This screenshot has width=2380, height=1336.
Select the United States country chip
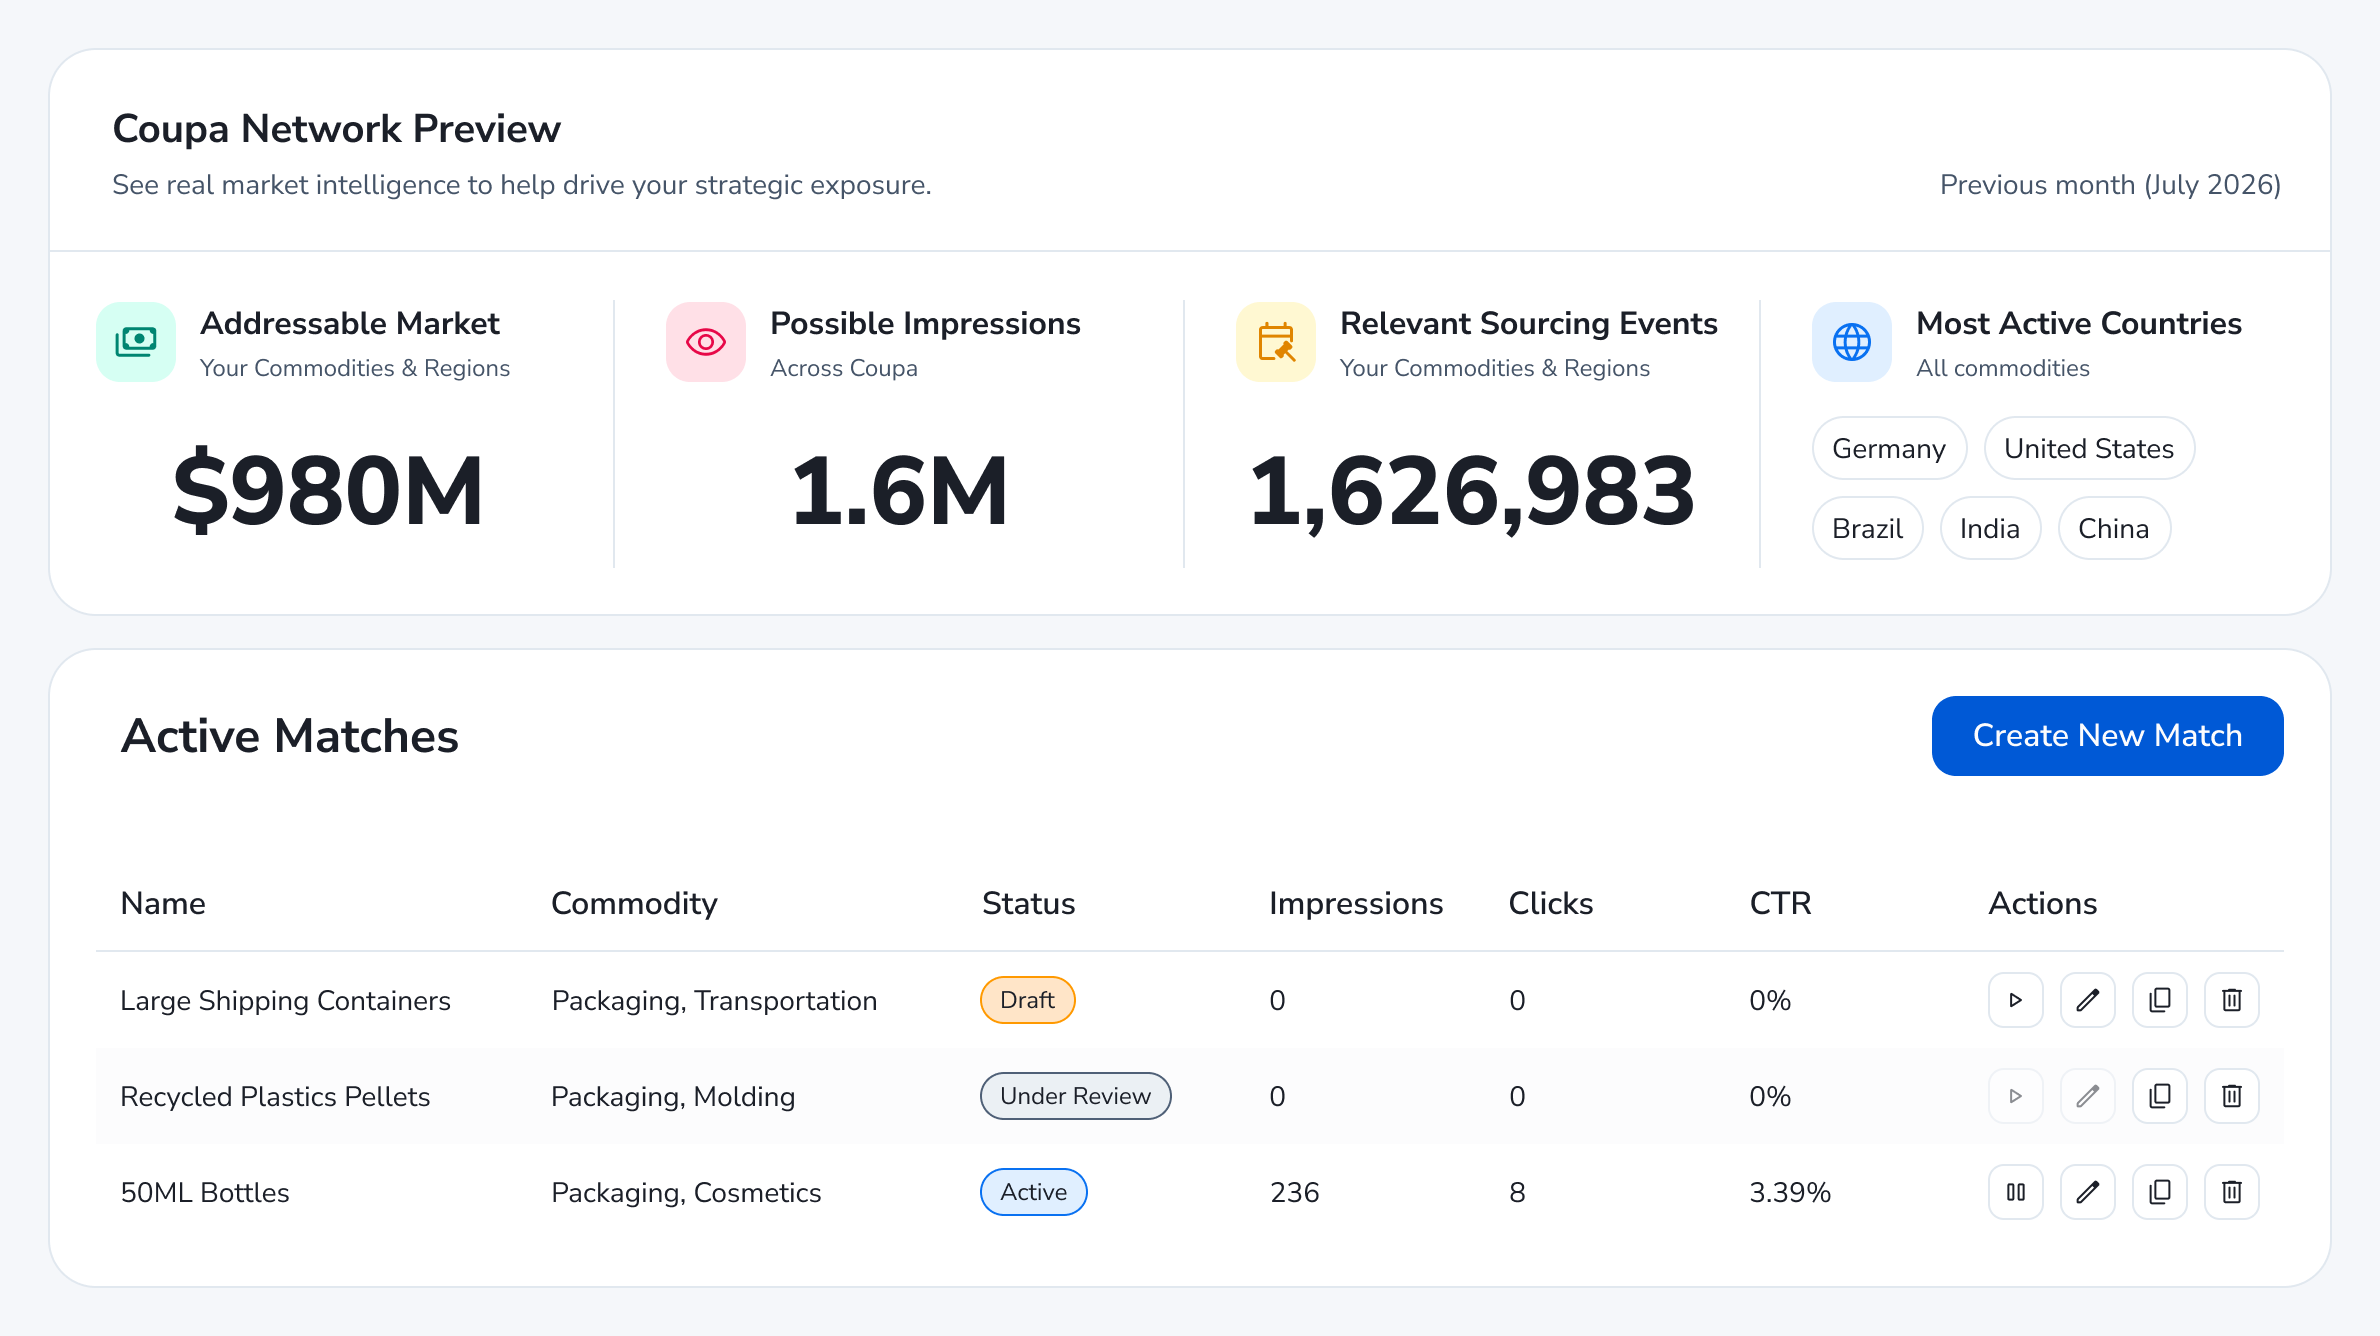2089,448
